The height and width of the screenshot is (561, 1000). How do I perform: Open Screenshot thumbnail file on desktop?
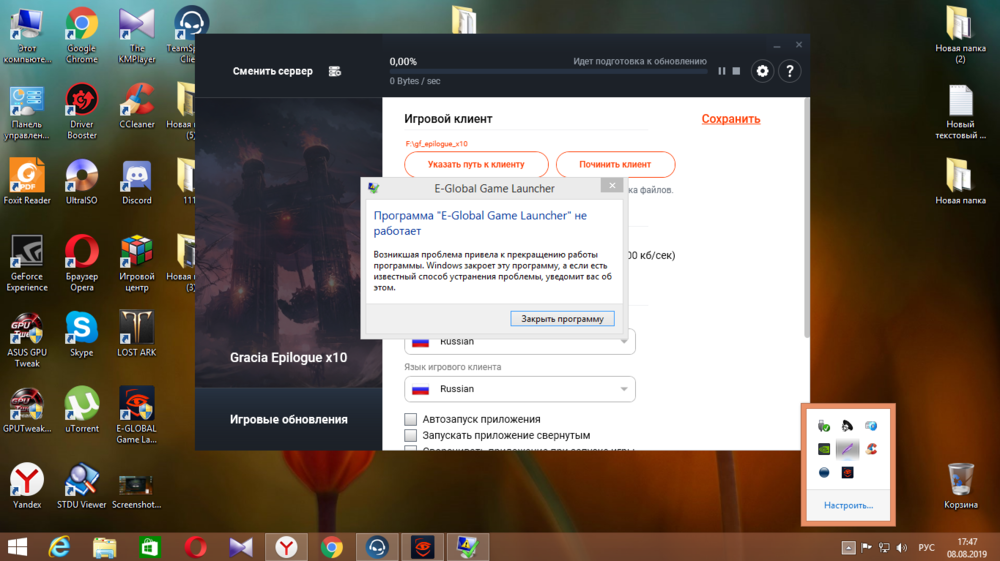pos(136,492)
